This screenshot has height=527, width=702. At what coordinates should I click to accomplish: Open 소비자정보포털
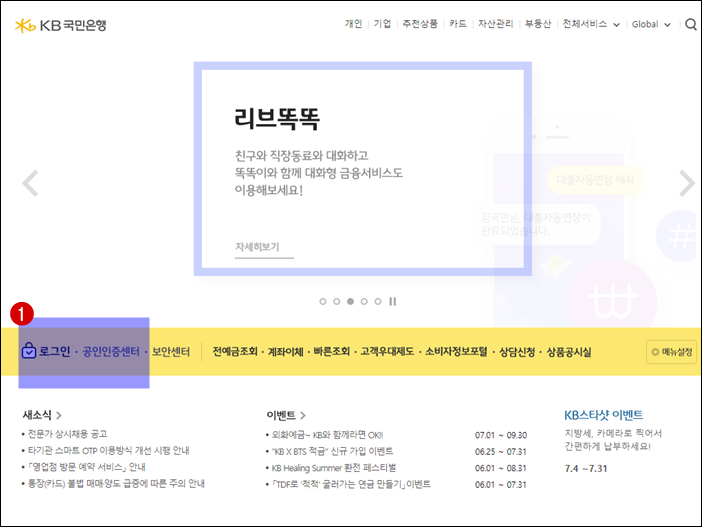click(x=456, y=351)
